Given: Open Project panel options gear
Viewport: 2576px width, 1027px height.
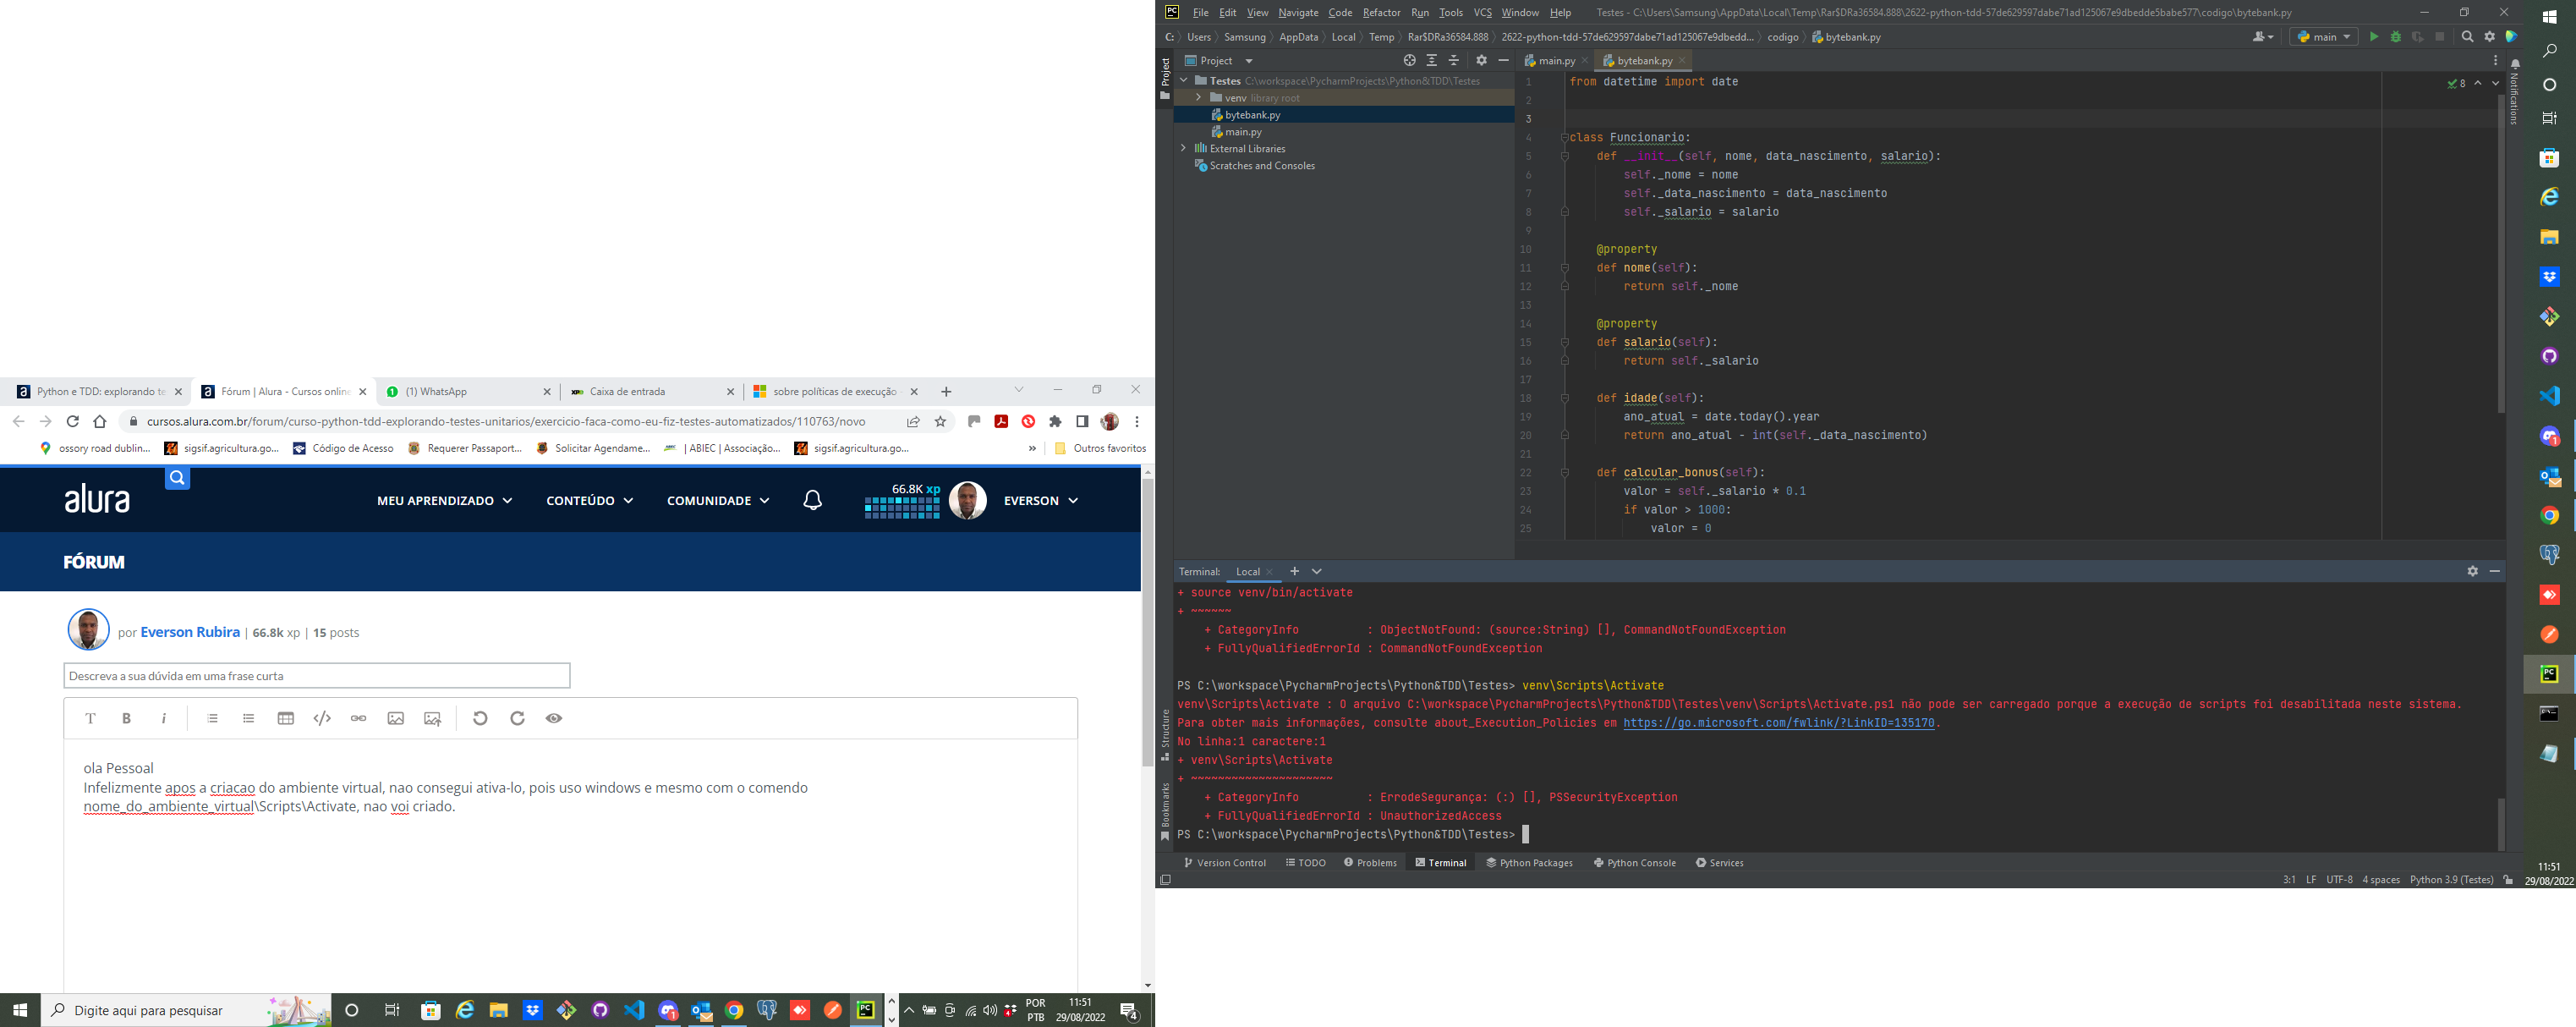Looking at the screenshot, I should pyautogui.click(x=1481, y=61).
